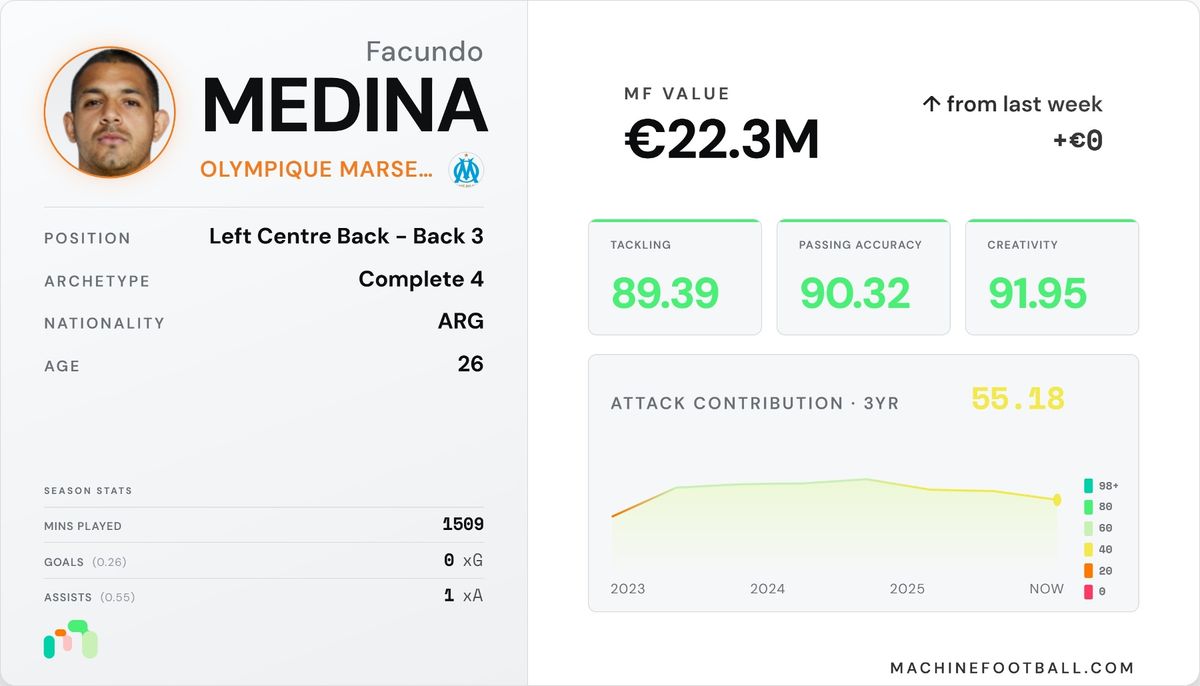This screenshot has height=686, width=1200.
Task: Select the yellow 40 legend swatch
Action: [1088, 549]
